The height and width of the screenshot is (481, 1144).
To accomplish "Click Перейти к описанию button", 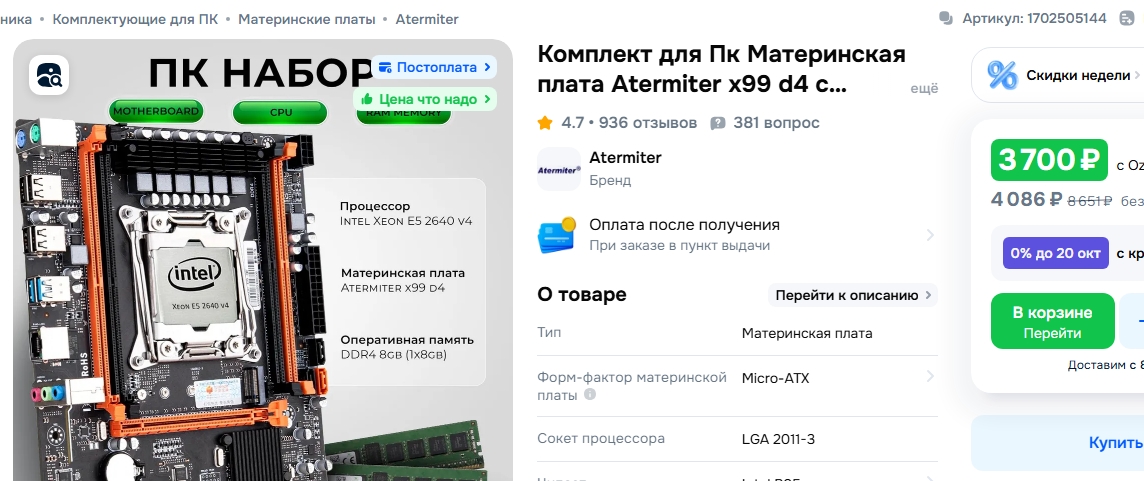I will (x=853, y=296).
